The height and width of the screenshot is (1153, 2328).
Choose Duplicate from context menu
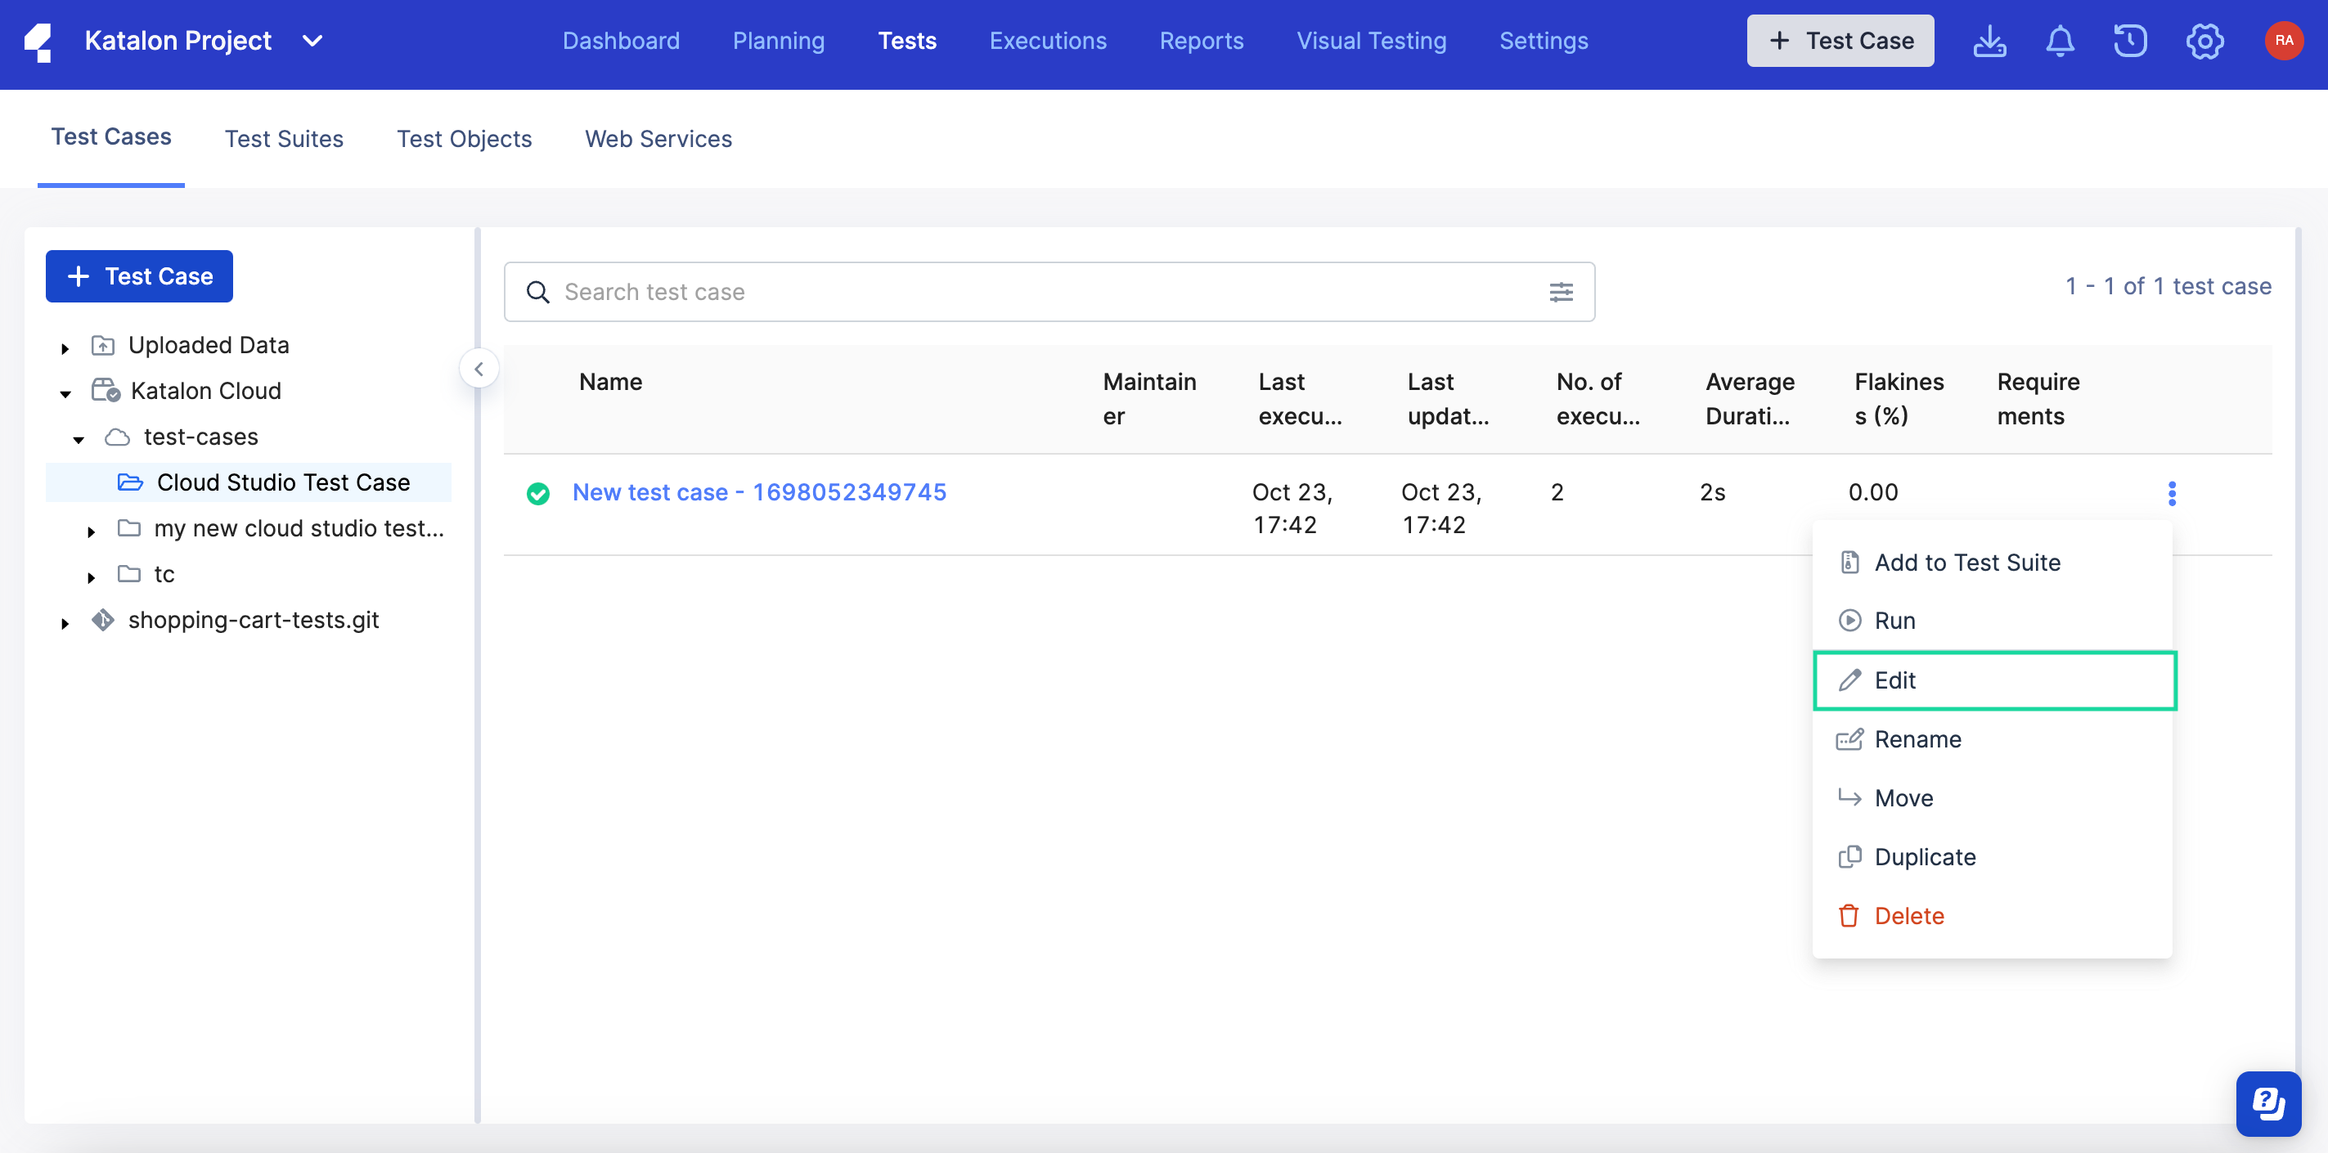1993,857
